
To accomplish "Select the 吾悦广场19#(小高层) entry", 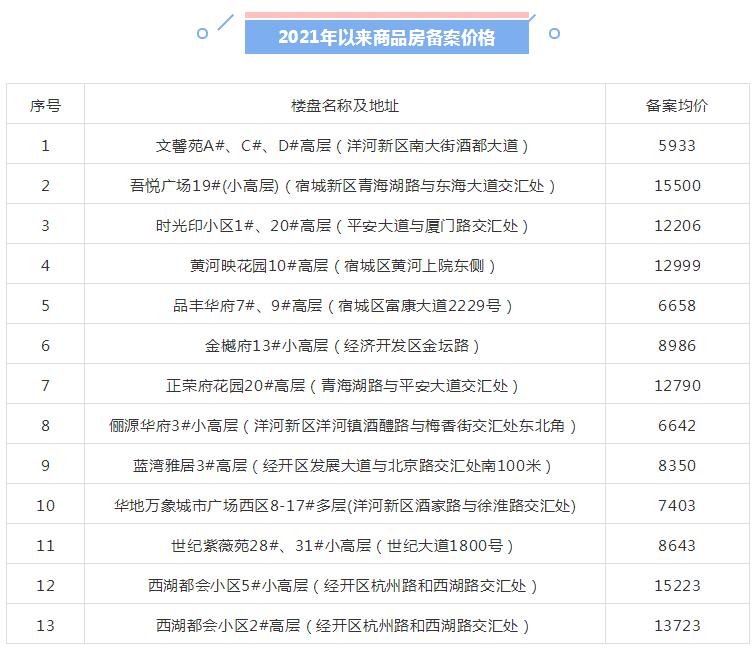I will [343, 186].
